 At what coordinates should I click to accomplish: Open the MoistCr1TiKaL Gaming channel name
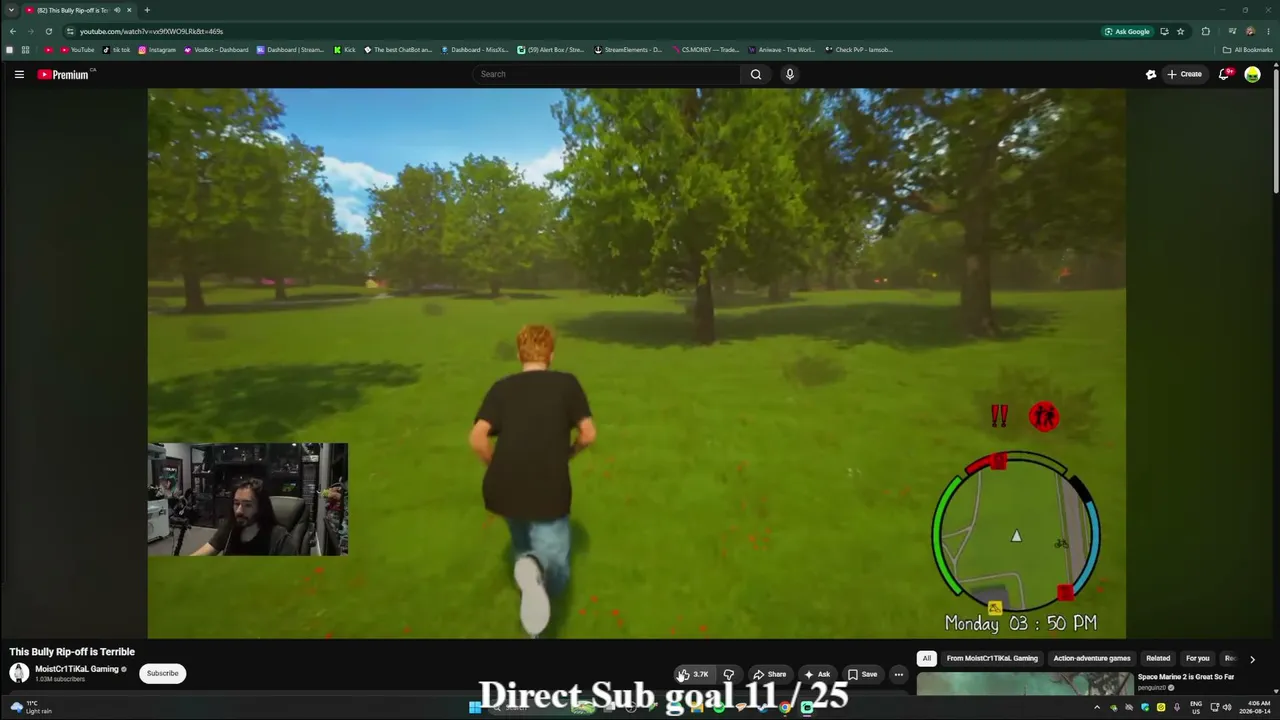(x=77, y=669)
